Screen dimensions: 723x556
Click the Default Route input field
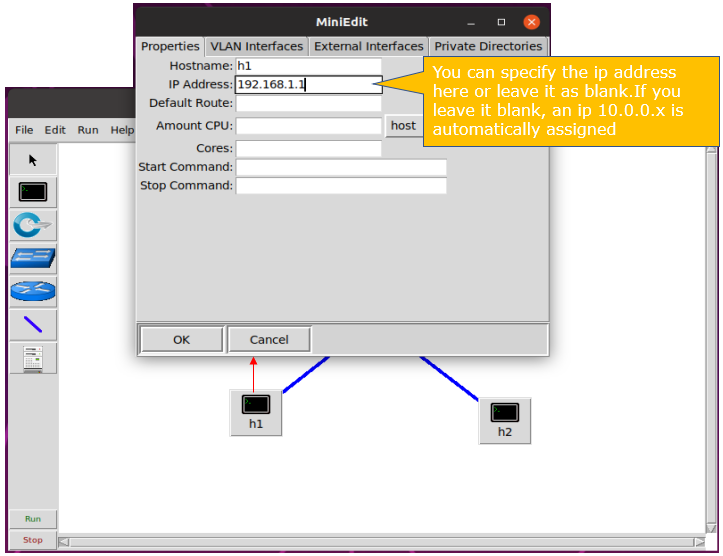(x=308, y=104)
